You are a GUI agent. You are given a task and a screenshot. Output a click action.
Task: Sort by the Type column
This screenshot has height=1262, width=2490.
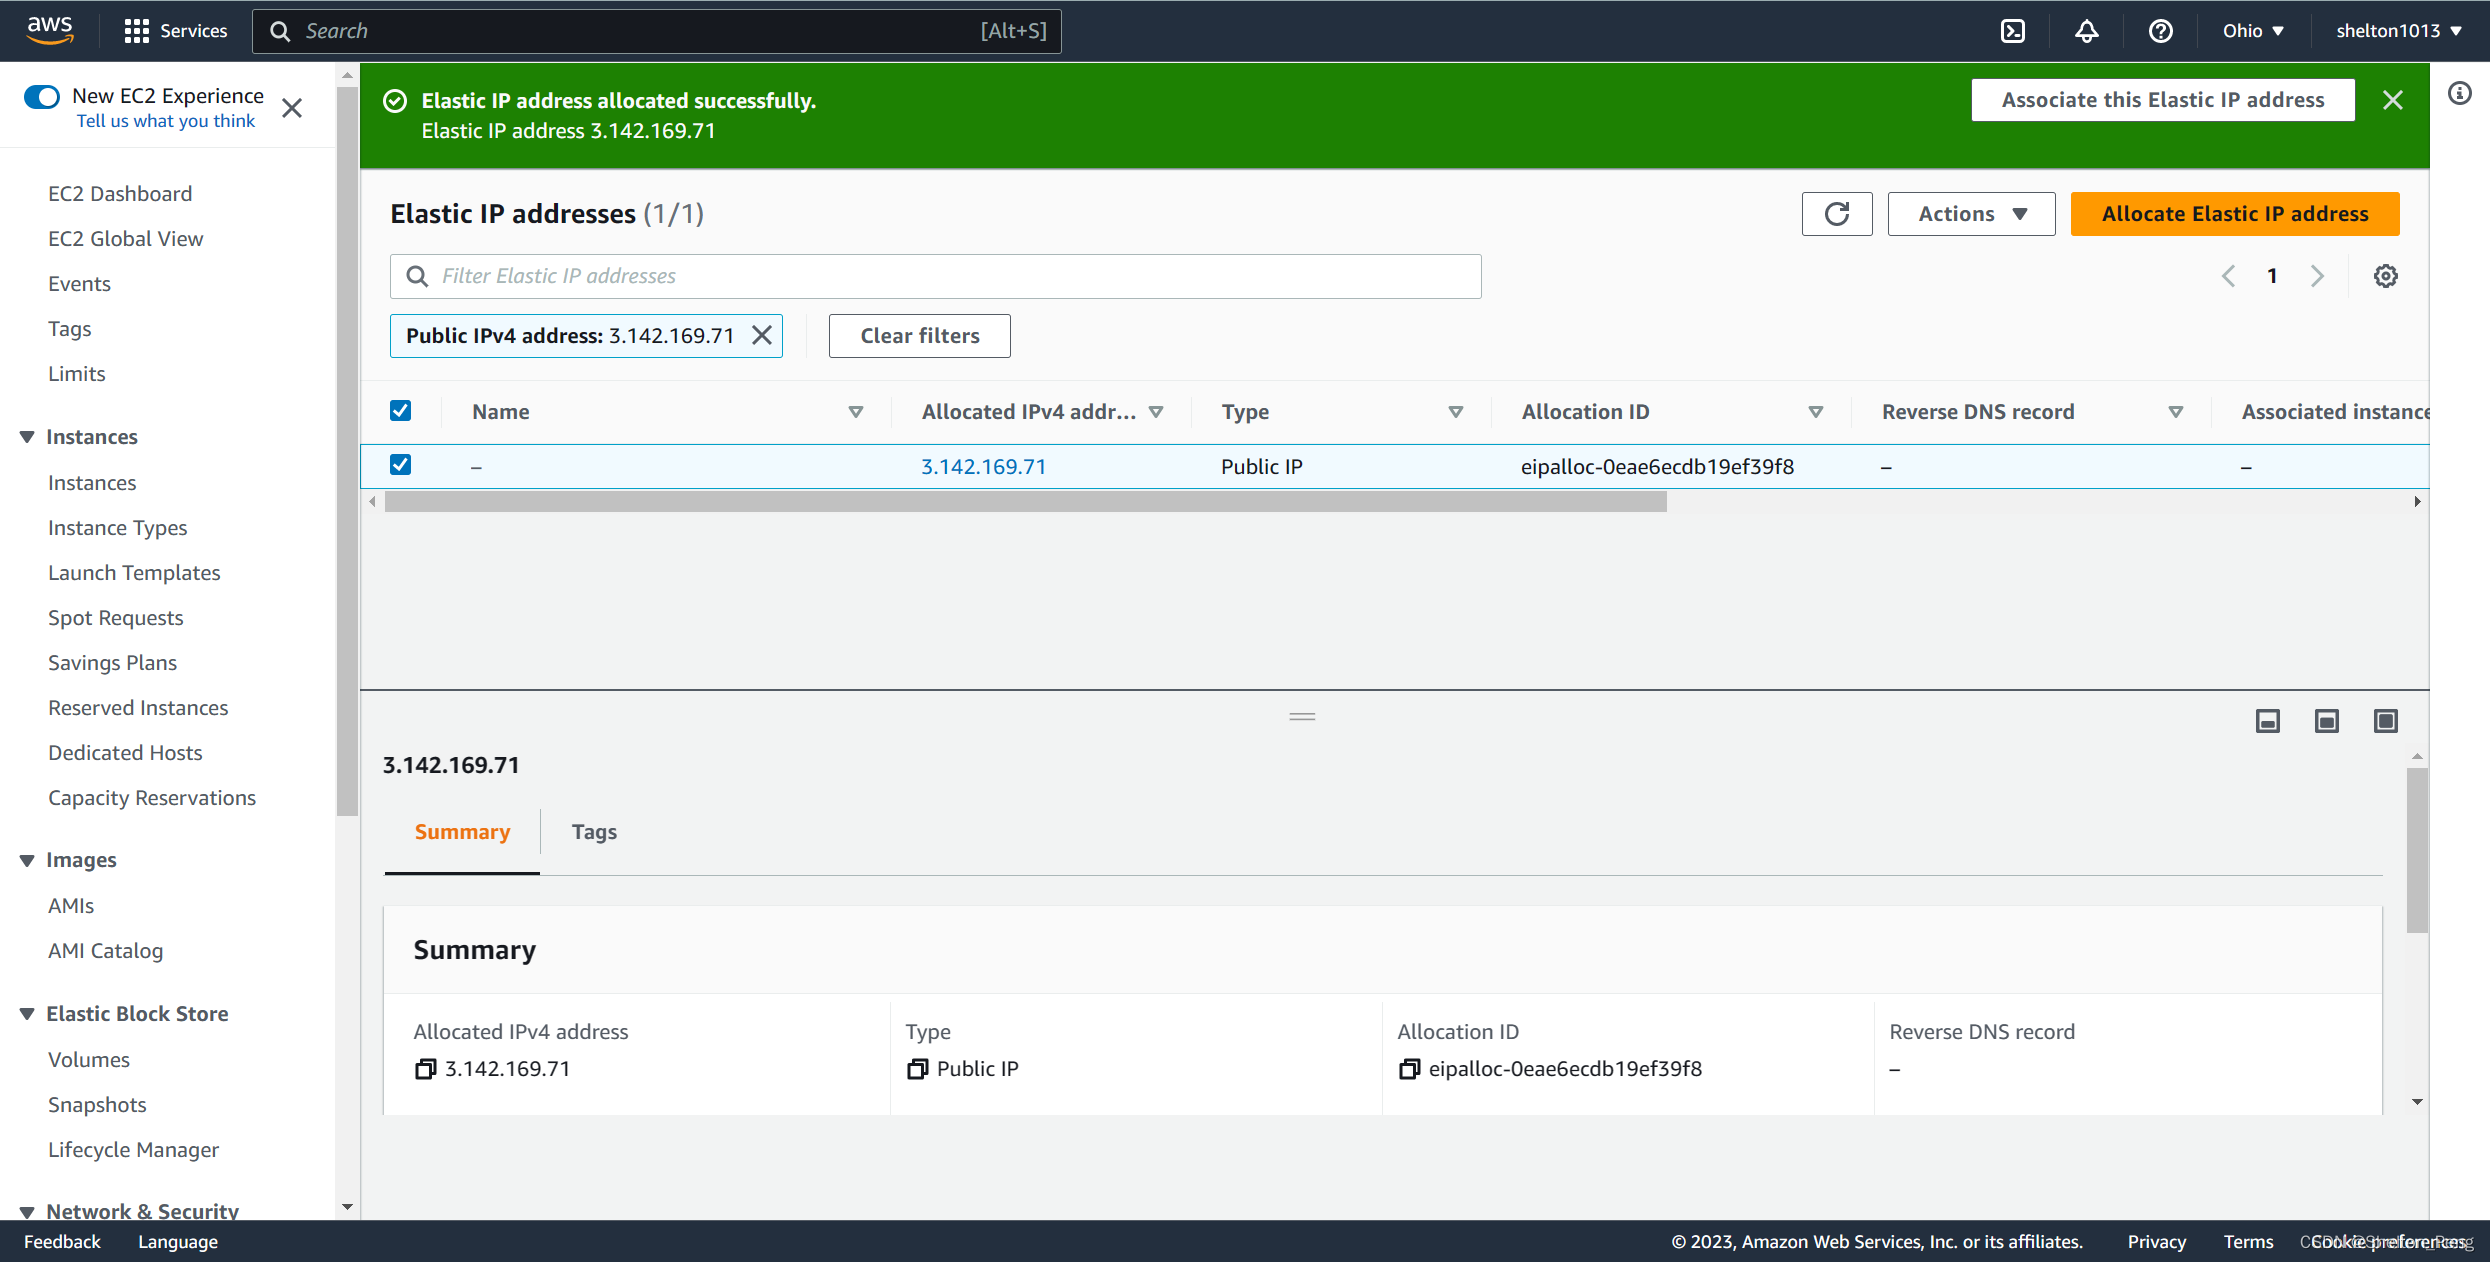1456,412
